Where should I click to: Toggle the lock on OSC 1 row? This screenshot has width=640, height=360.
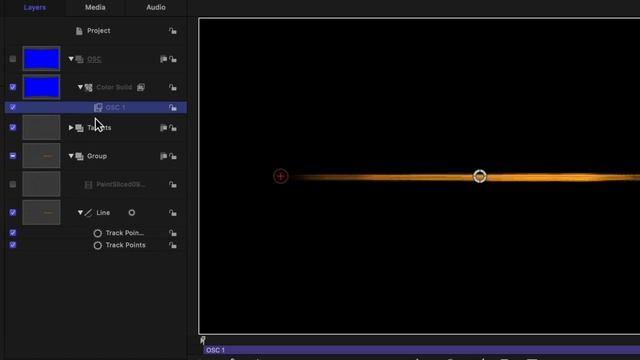coord(173,108)
